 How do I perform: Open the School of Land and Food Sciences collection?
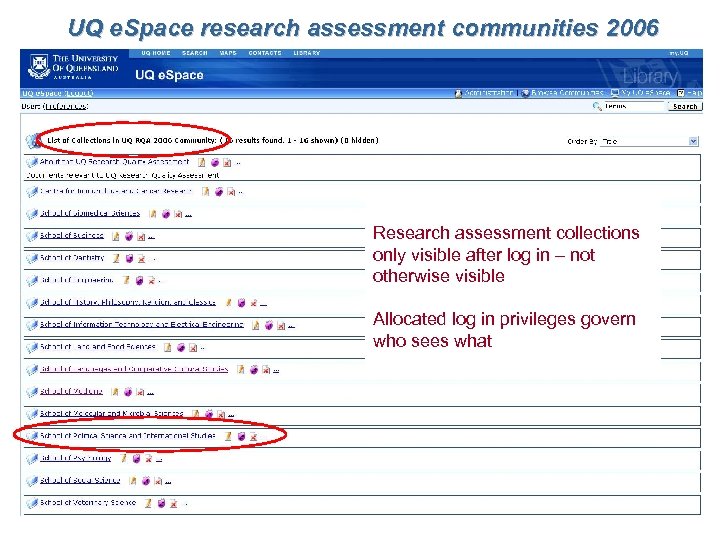[98, 347]
